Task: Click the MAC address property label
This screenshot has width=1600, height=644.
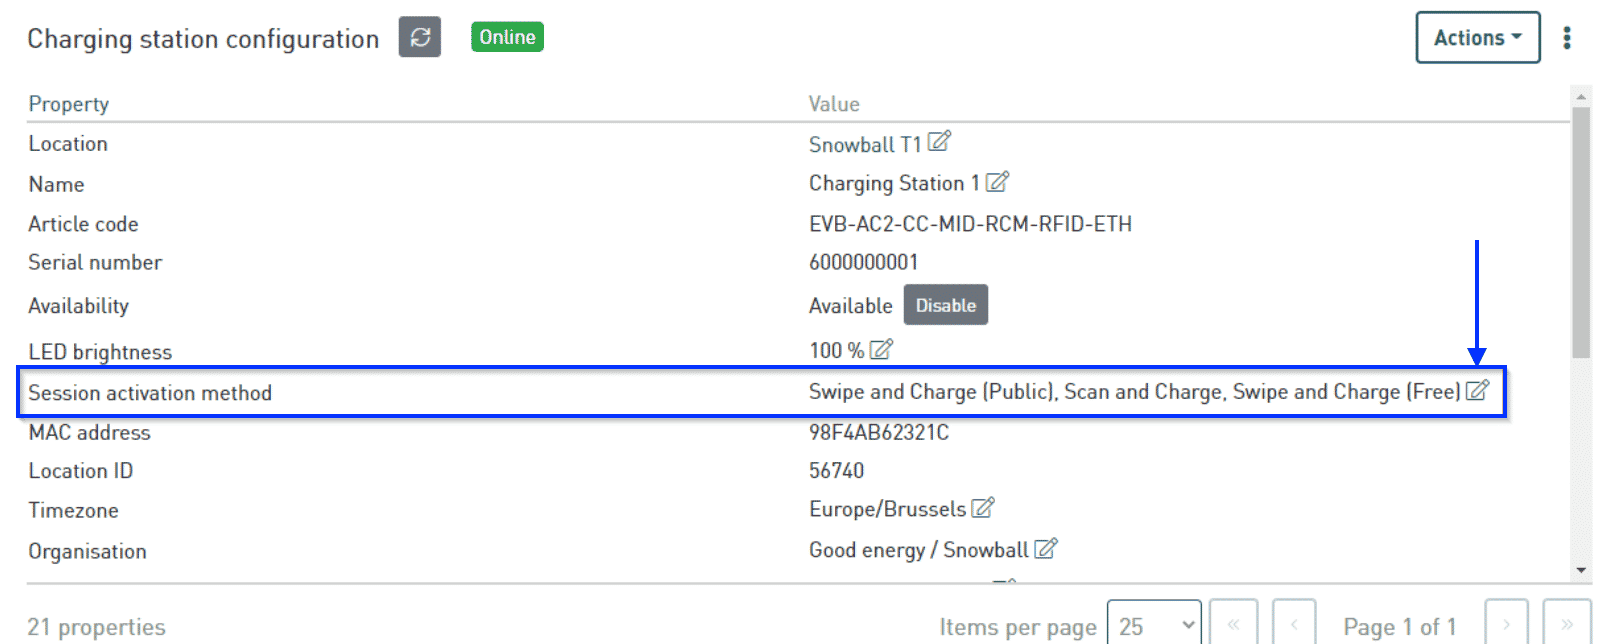Action: (x=89, y=432)
